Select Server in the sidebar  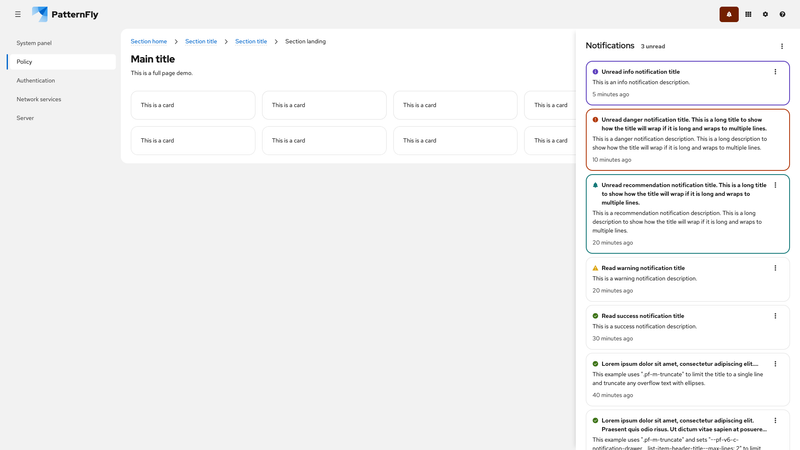(61, 118)
